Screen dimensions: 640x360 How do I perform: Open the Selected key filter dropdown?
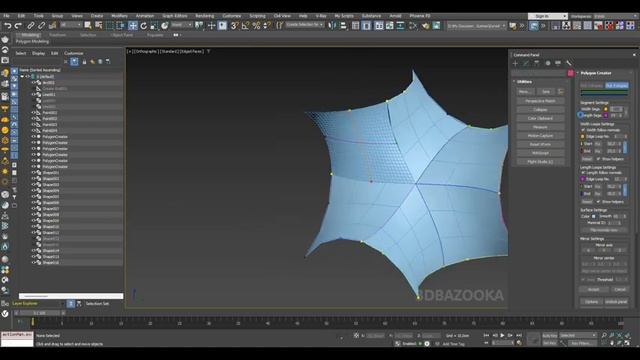click(578, 335)
